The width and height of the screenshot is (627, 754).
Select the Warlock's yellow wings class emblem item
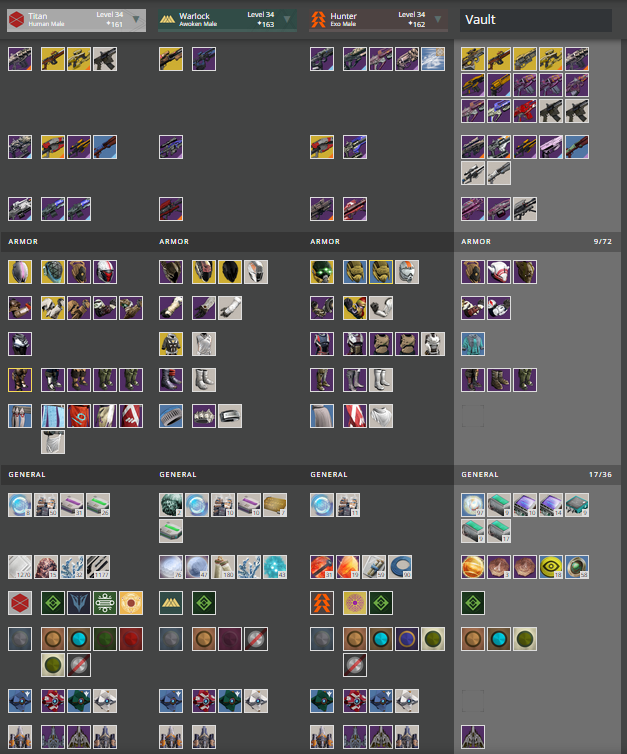pyautogui.click(x=171, y=603)
